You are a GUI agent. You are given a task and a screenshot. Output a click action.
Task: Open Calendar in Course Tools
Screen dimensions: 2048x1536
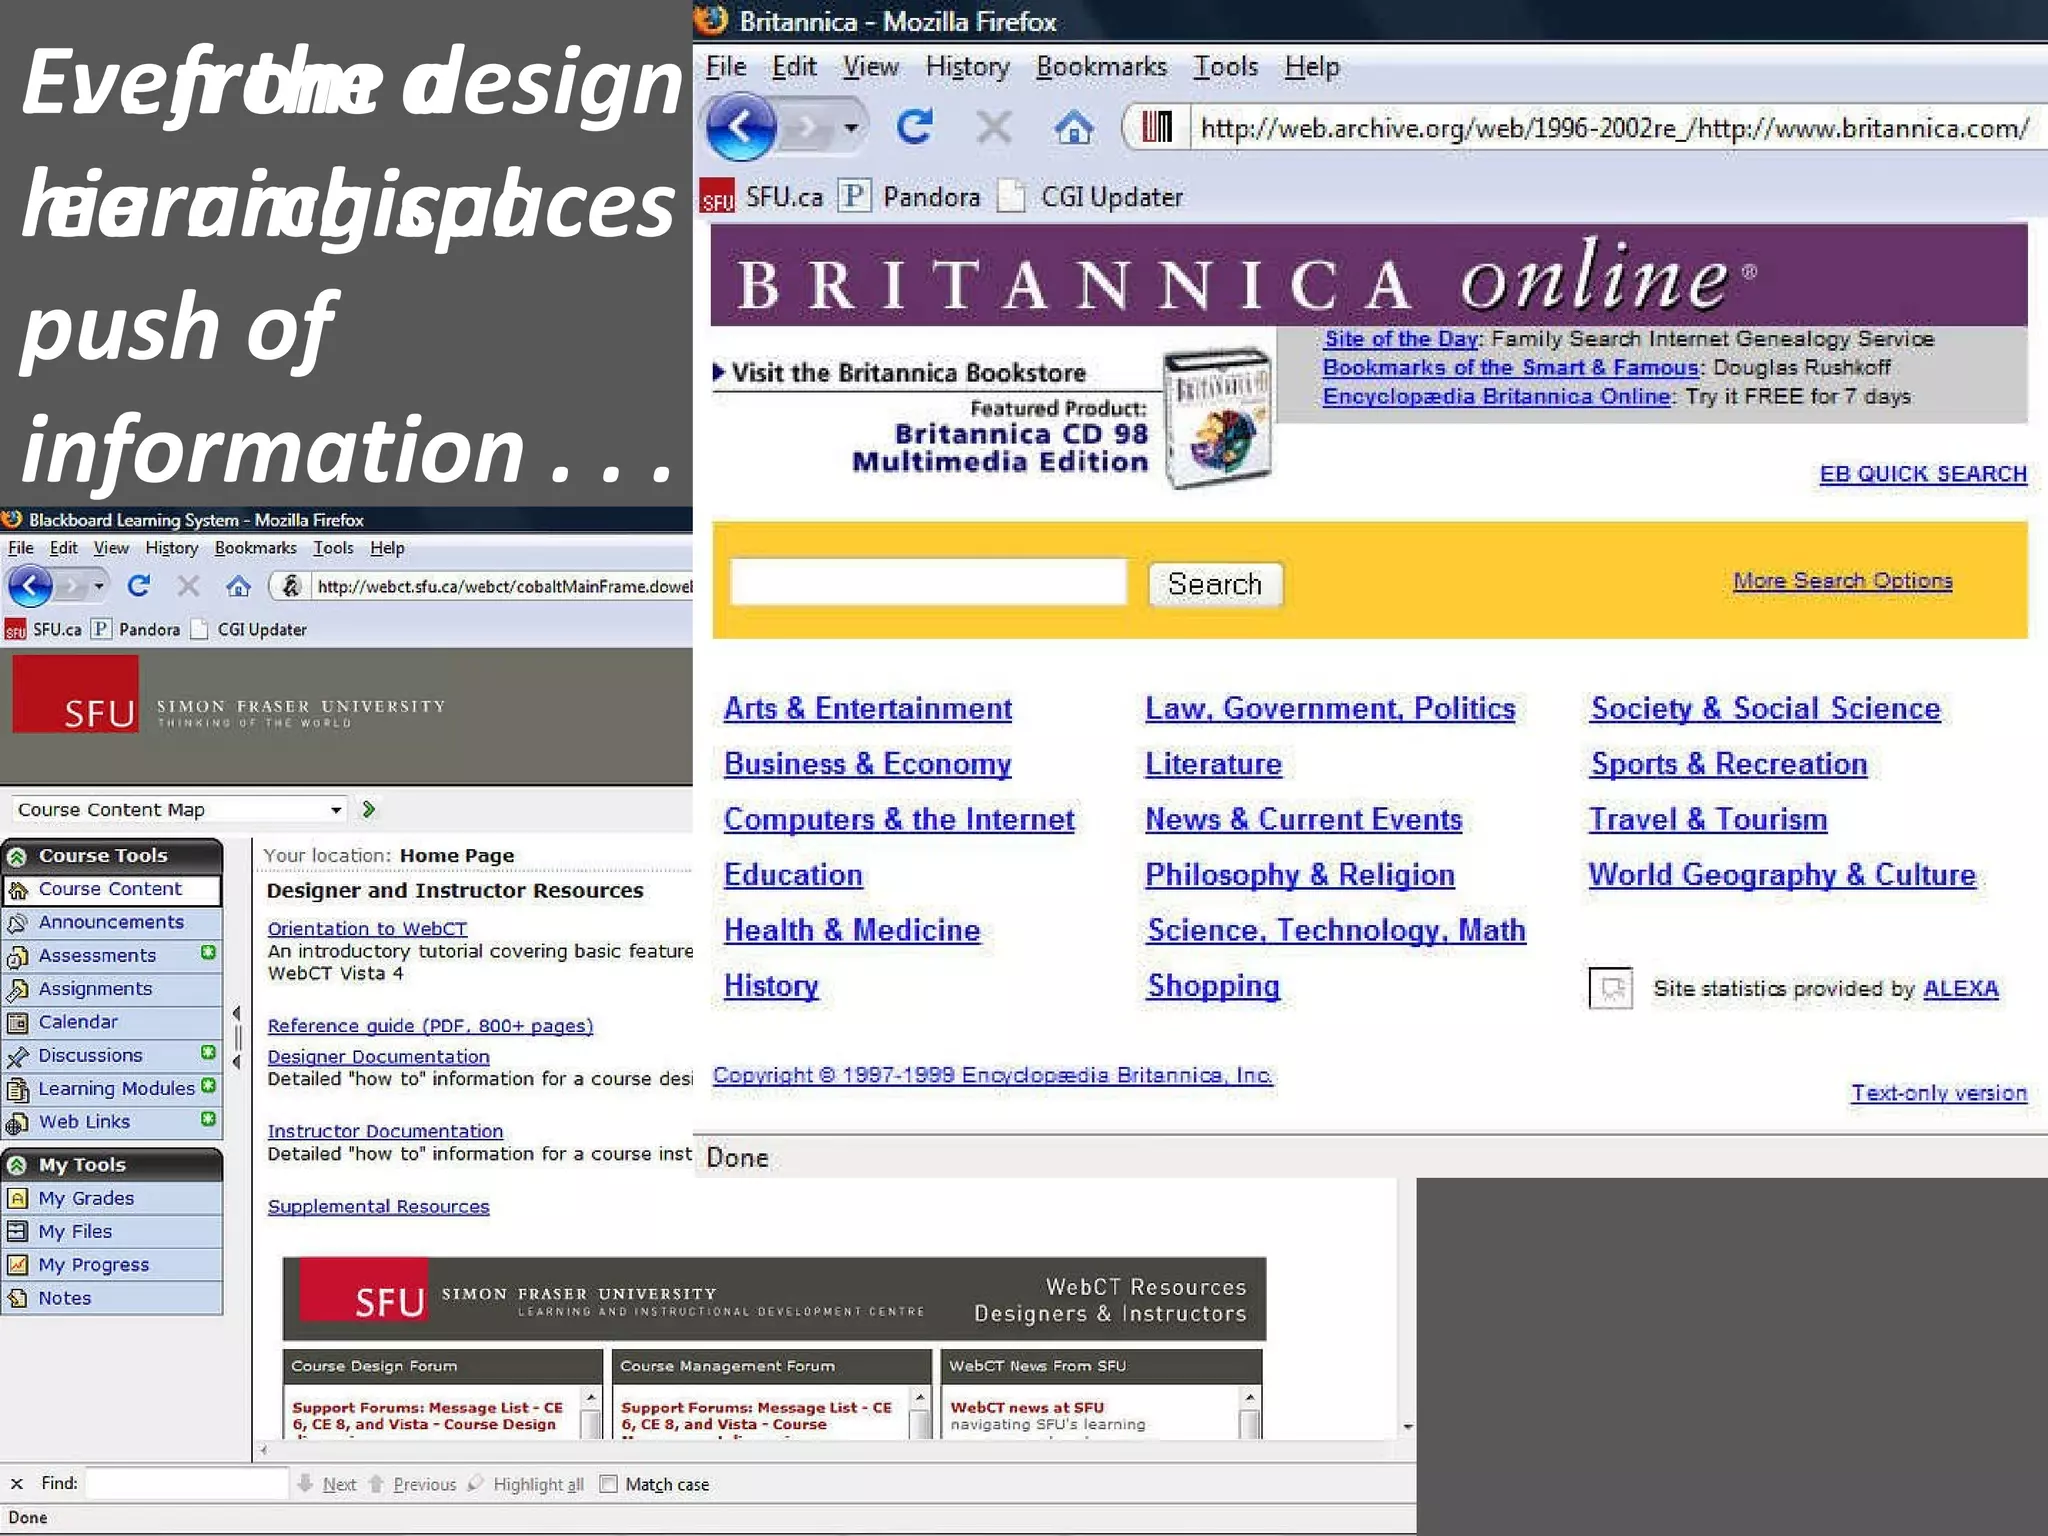pyautogui.click(x=112, y=1021)
